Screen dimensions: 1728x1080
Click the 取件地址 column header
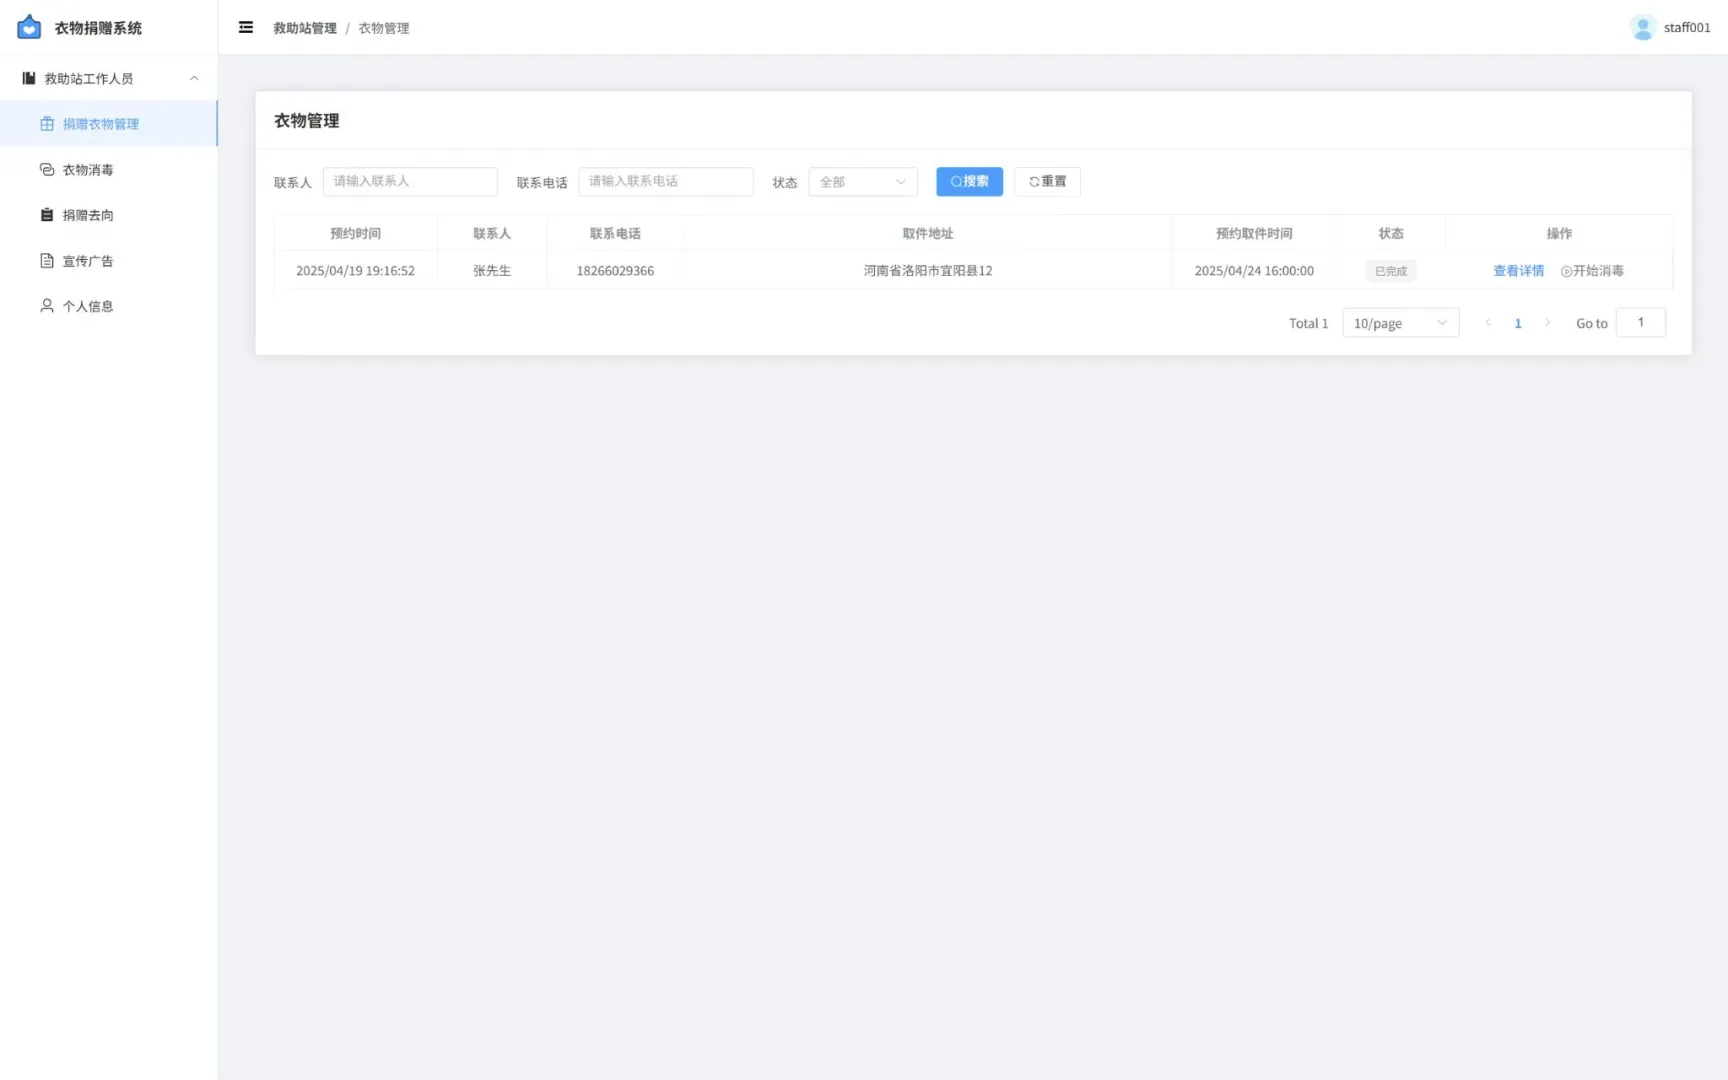(x=928, y=233)
